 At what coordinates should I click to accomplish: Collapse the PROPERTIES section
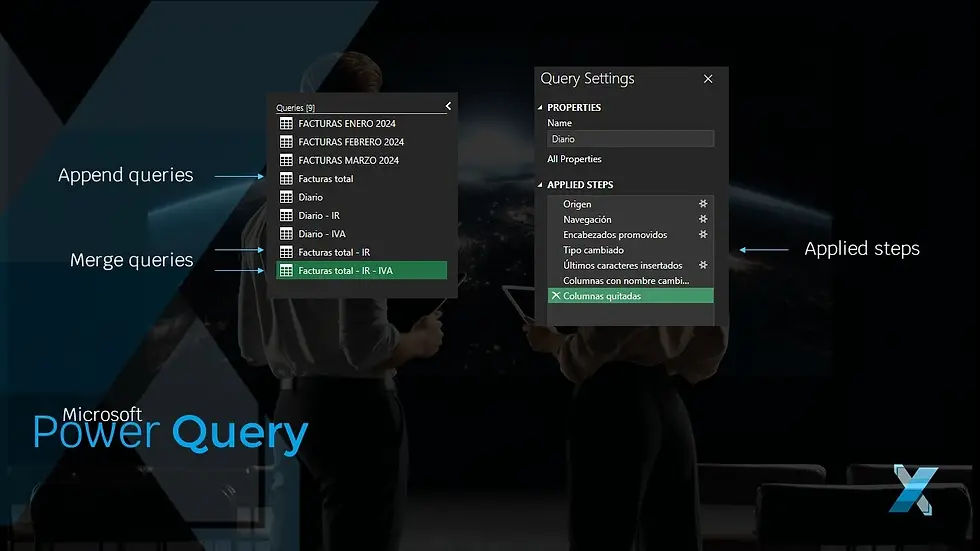pyautogui.click(x=540, y=107)
